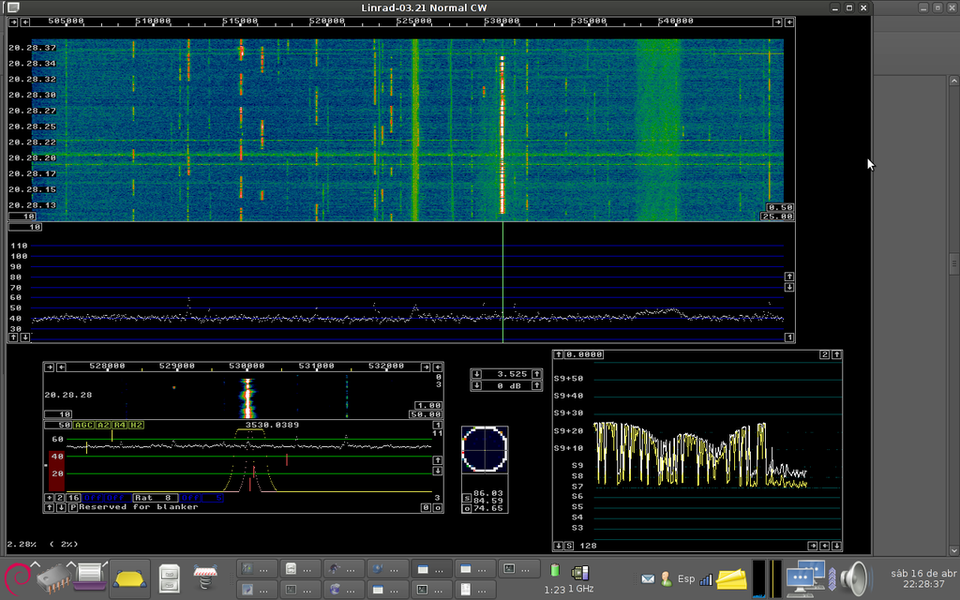Click the file cabinet launcher icon
This screenshot has height=600, width=960.
point(170,578)
